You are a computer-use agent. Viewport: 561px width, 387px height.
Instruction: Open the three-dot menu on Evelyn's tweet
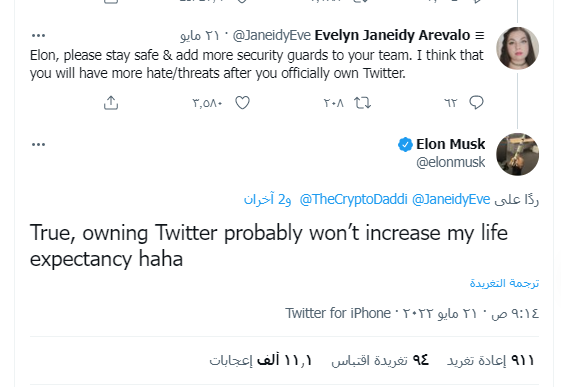pos(38,35)
